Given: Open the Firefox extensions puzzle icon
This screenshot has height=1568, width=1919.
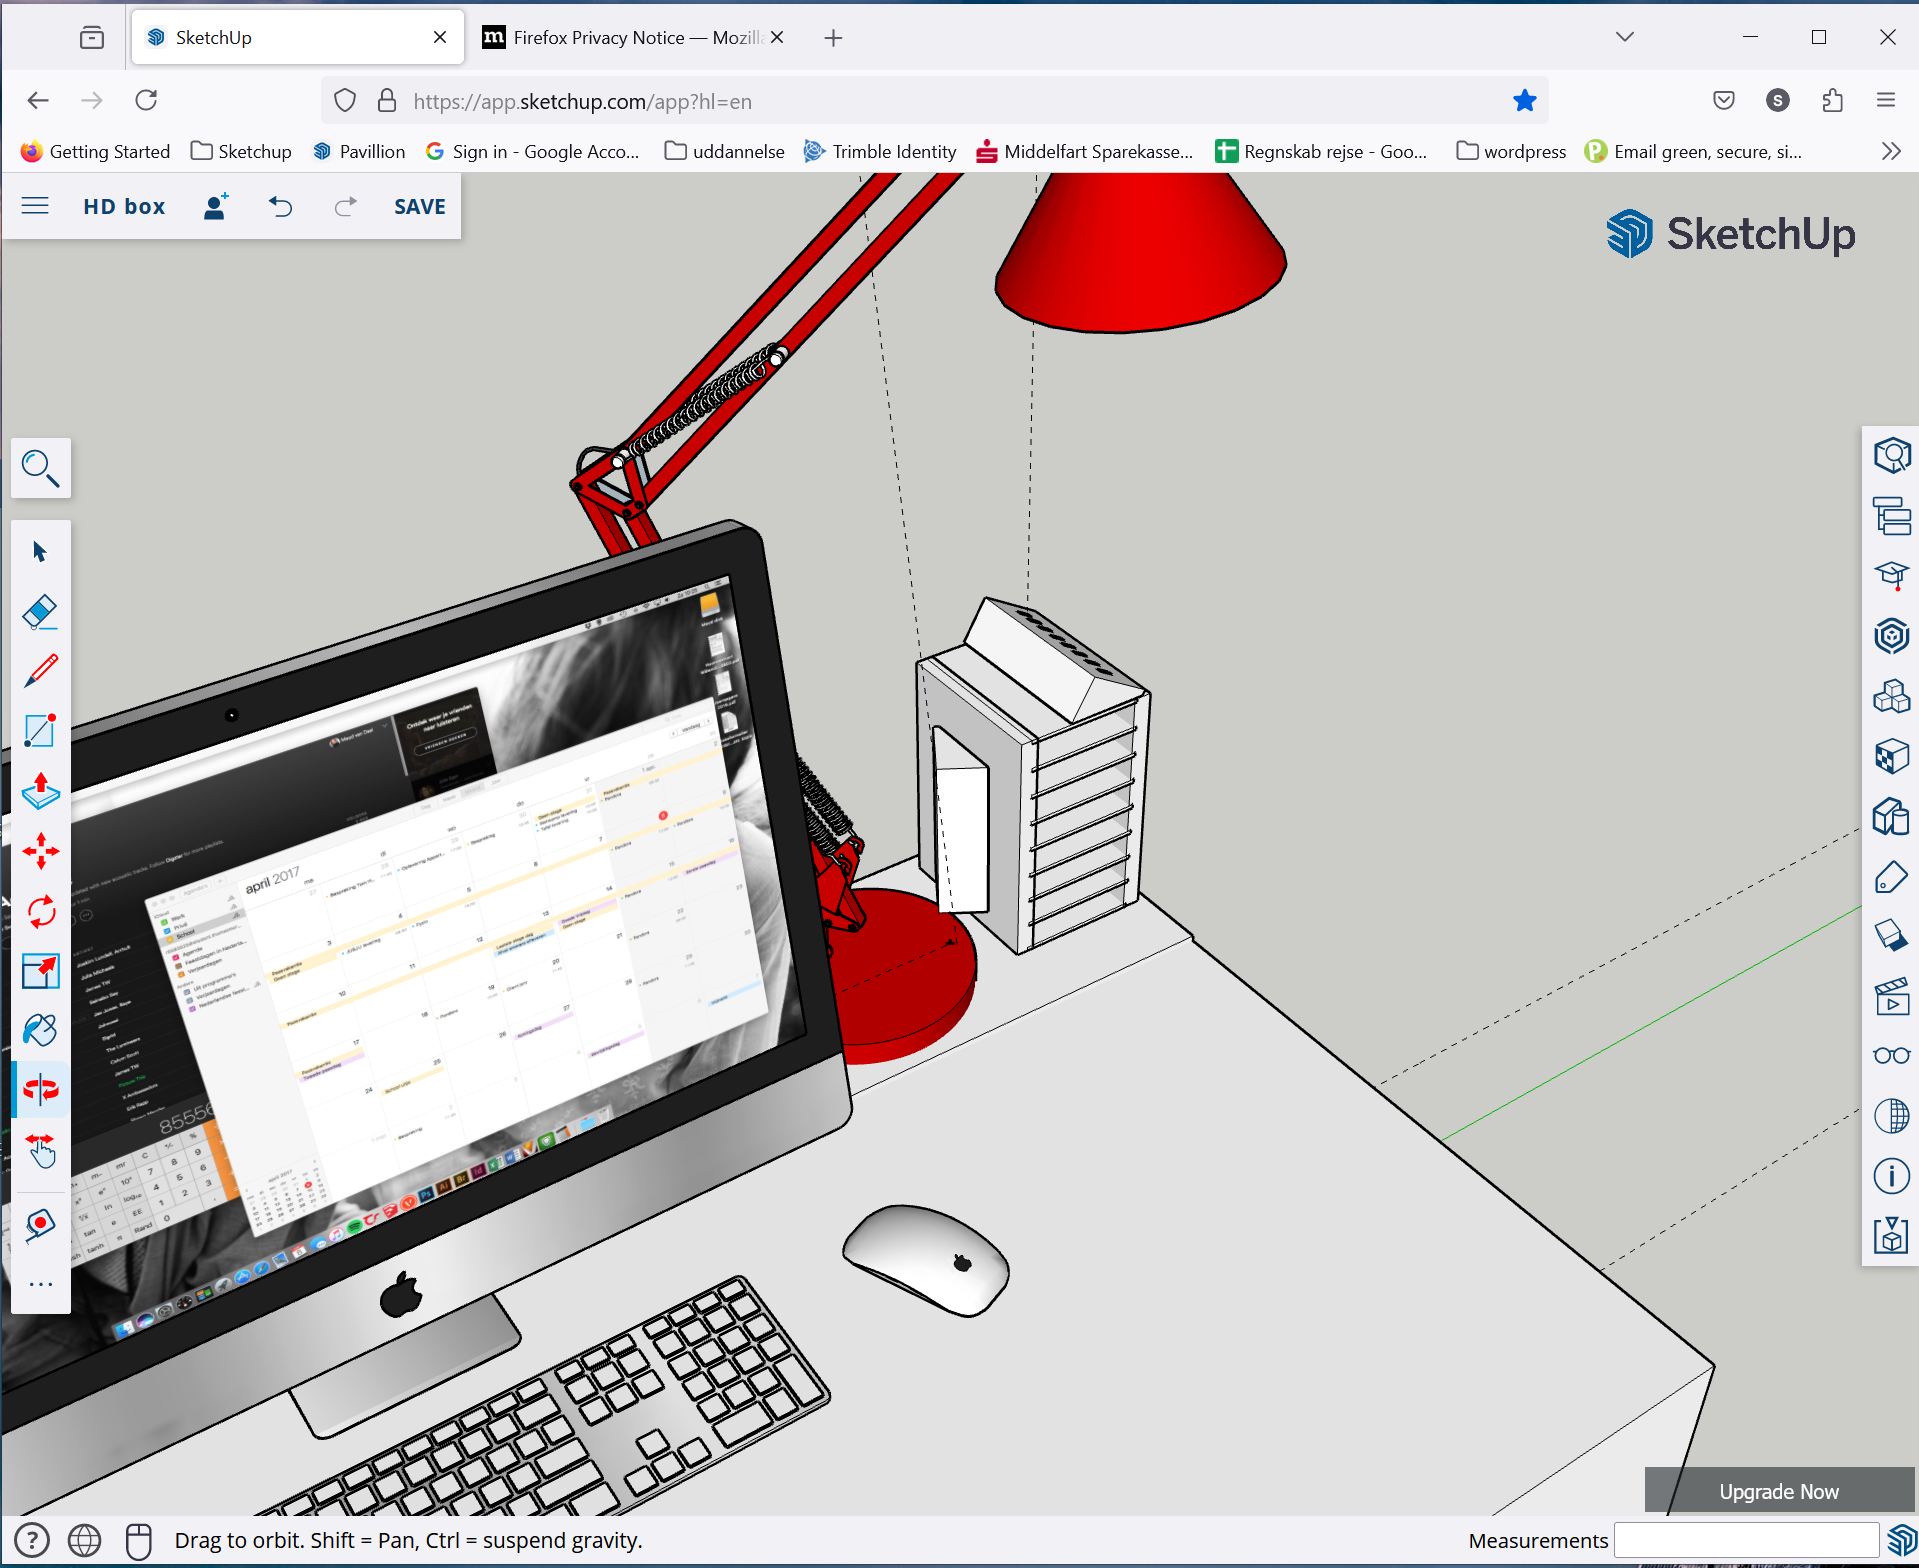Looking at the screenshot, I should click(x=1833, y=100).
